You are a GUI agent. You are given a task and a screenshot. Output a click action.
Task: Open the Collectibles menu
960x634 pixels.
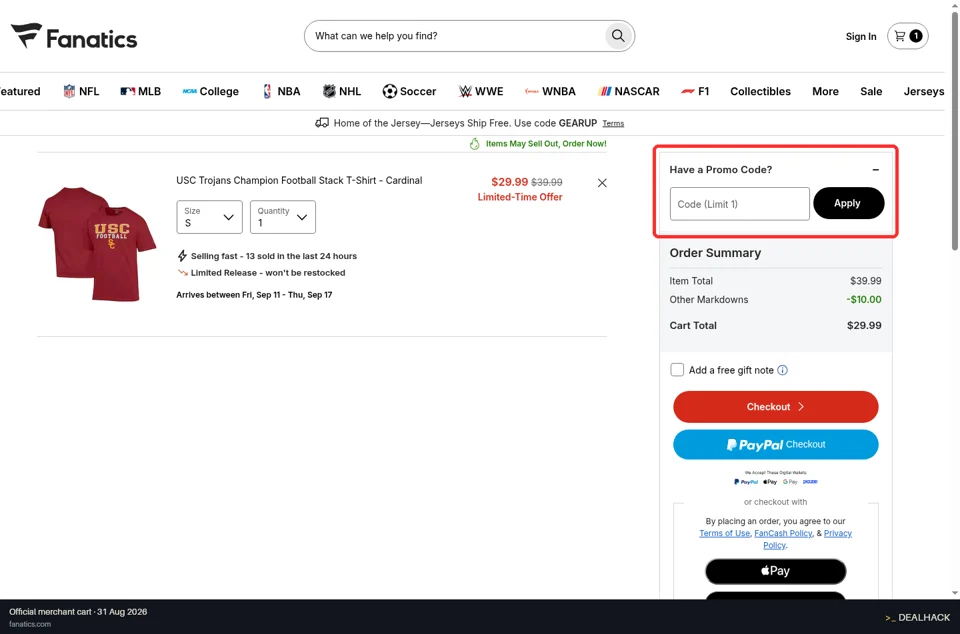pyautogui.click(x=760, y=91)
